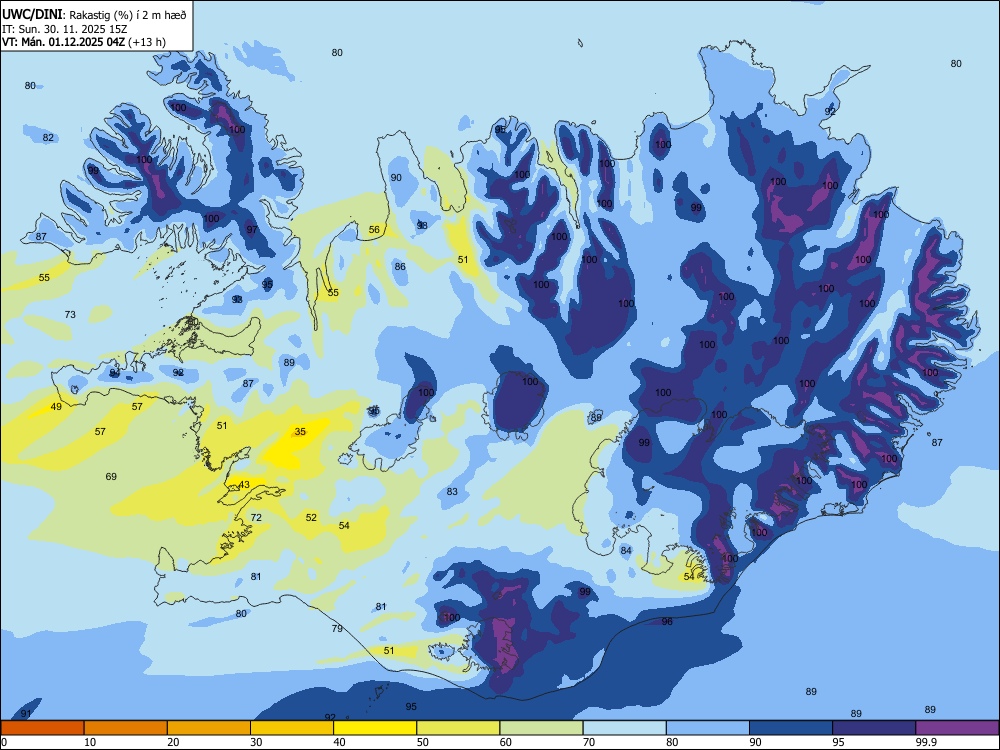The height and width of the screenshot is (750, 1000).
Task: Select the light blue 70–80 legend swatch
Action: click(624, 728)
